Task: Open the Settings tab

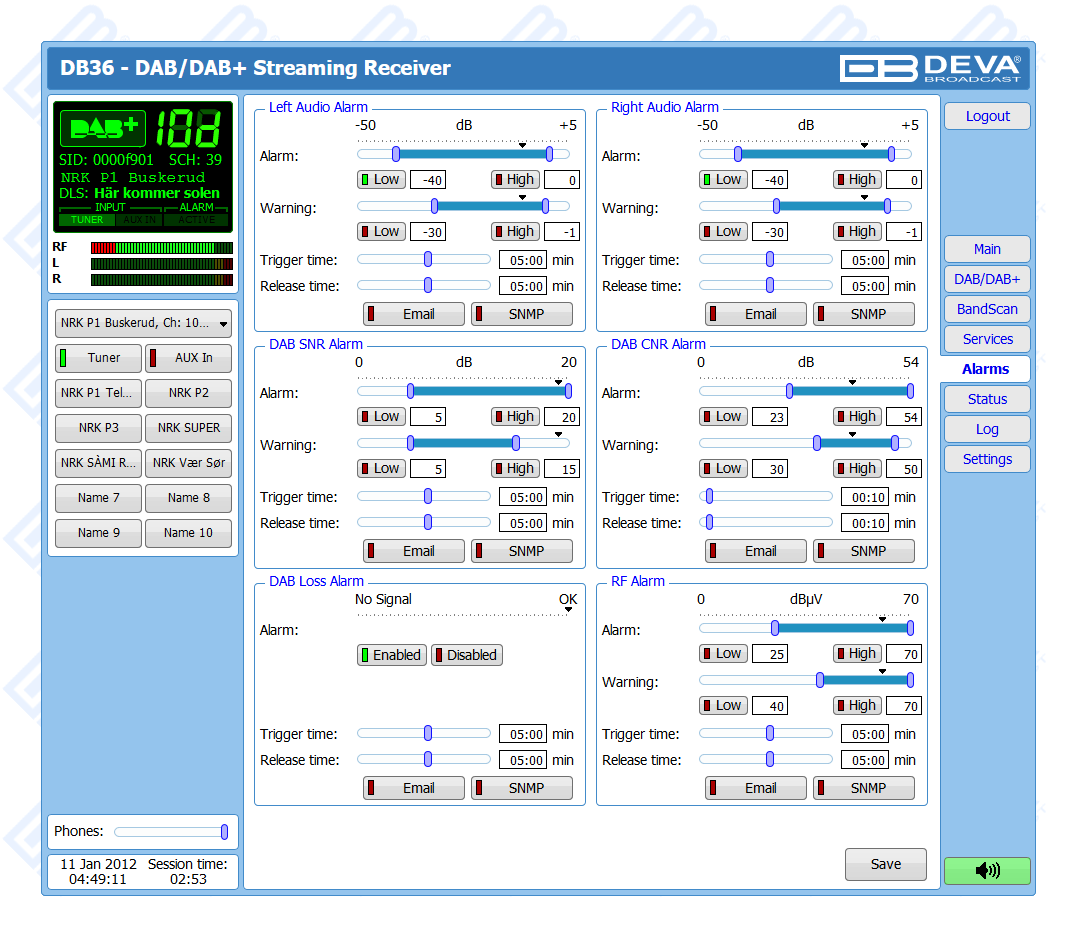Action: 986,459
